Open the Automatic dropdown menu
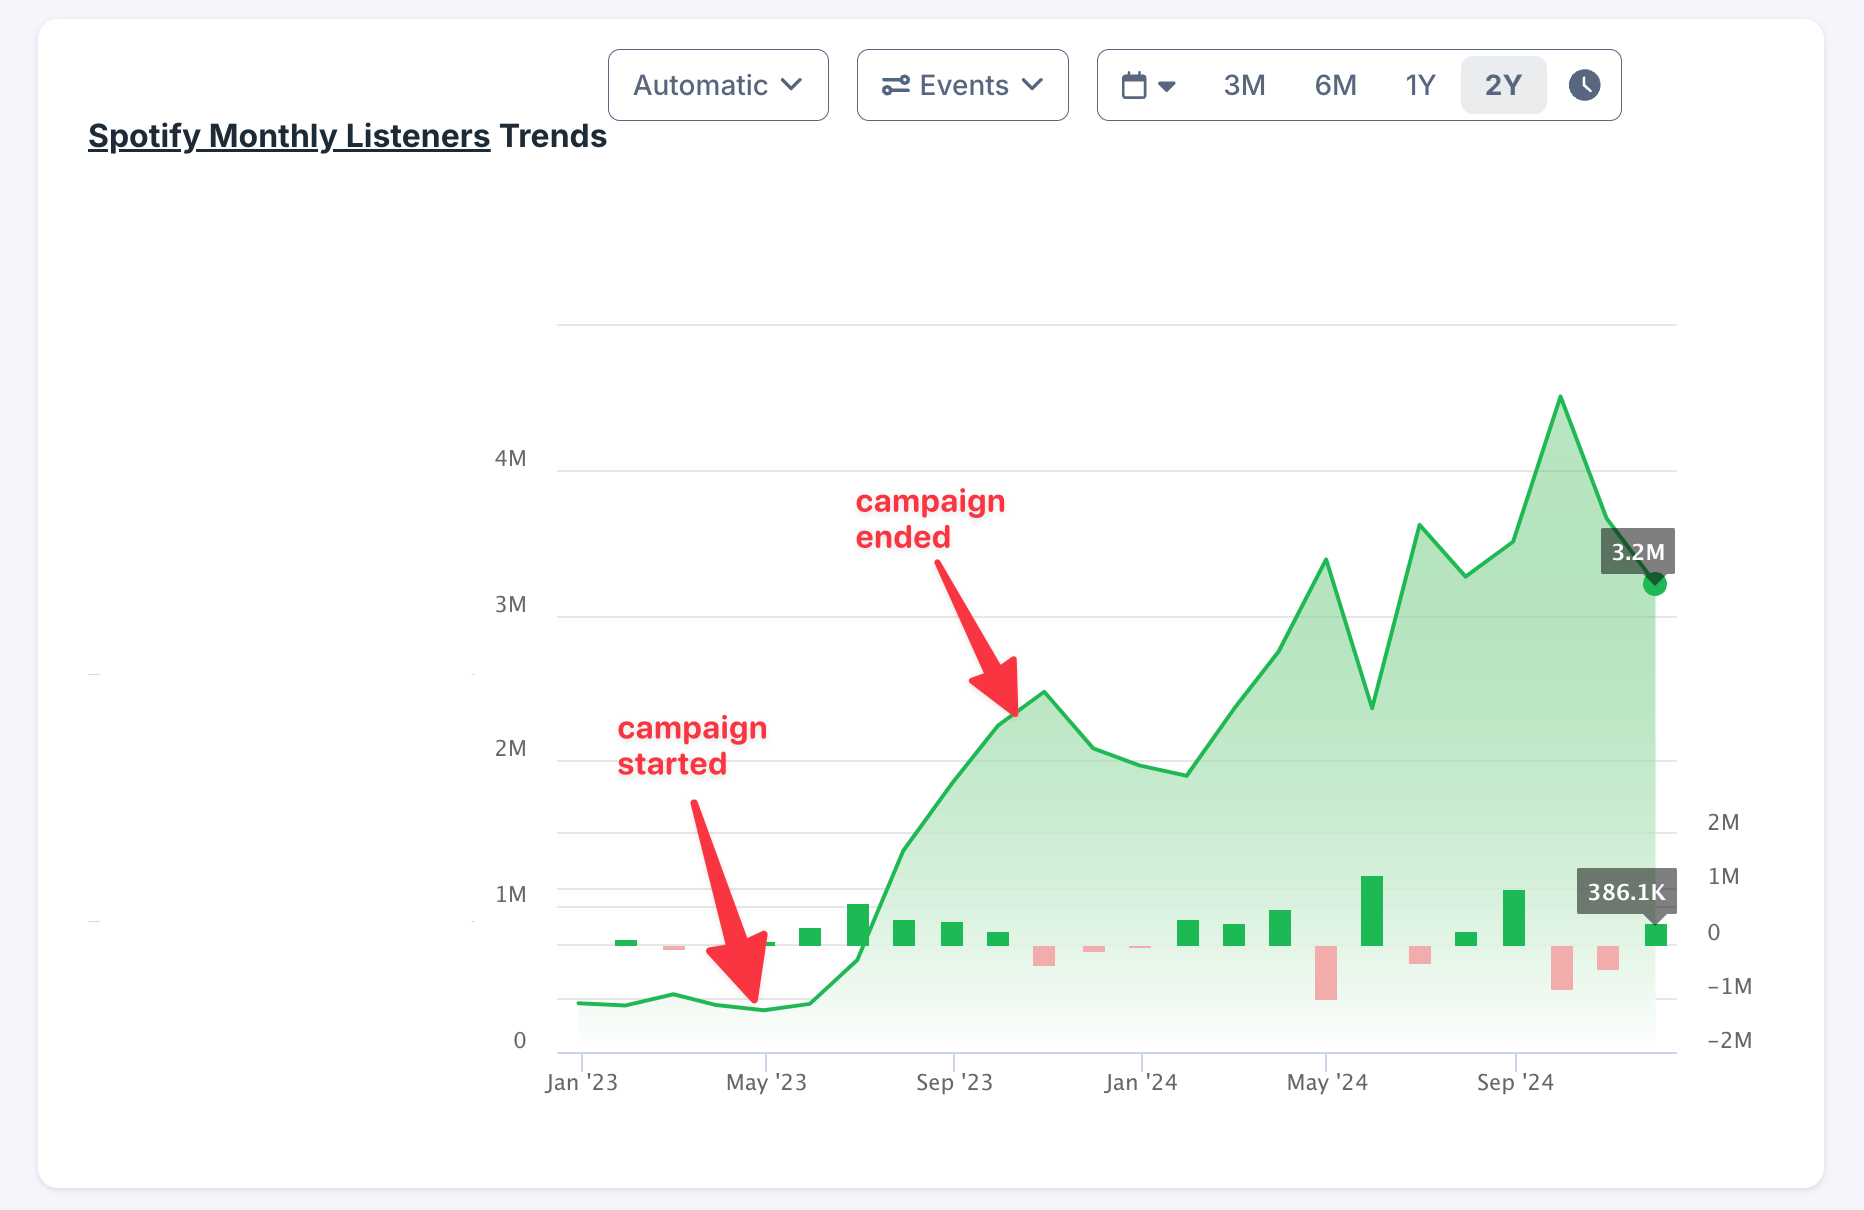The image size is (1864, 1210). click(717, 85)
